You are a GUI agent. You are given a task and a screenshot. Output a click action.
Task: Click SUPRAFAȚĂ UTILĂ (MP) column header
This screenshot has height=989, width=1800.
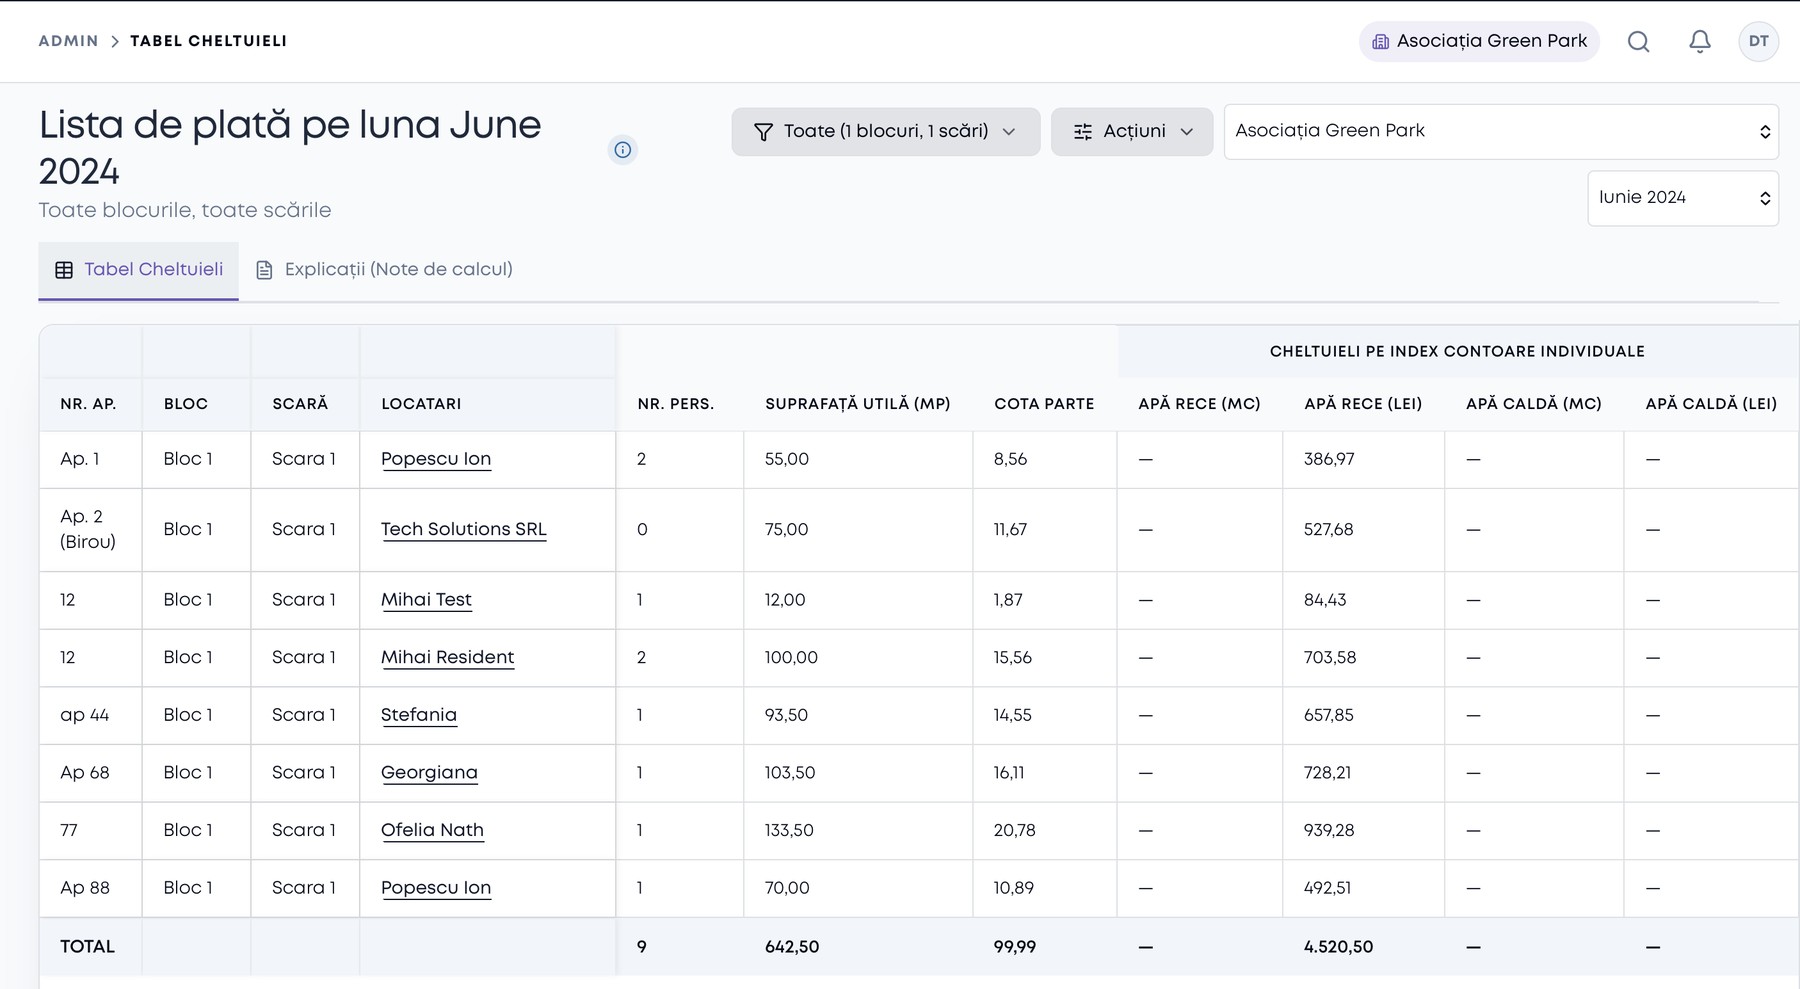(857, 404)
